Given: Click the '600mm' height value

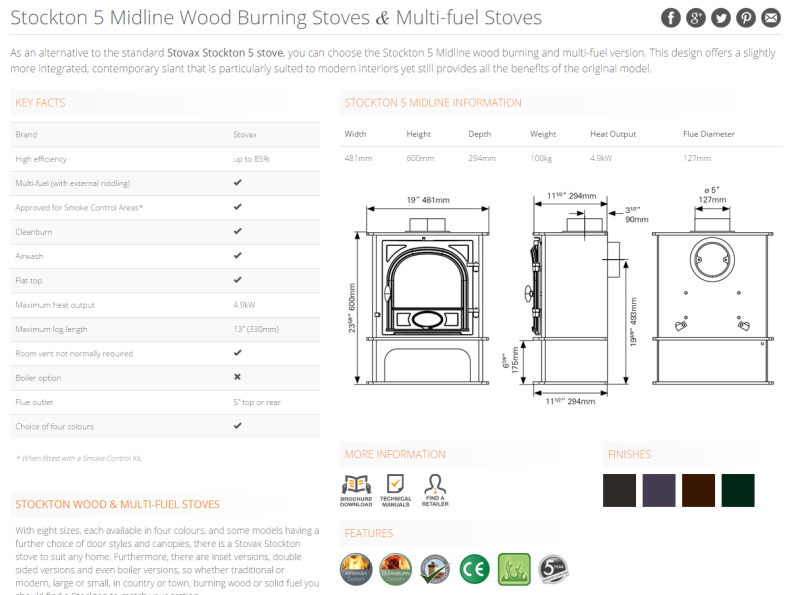Looking at the screenshot, I should [x=420, y=158].
